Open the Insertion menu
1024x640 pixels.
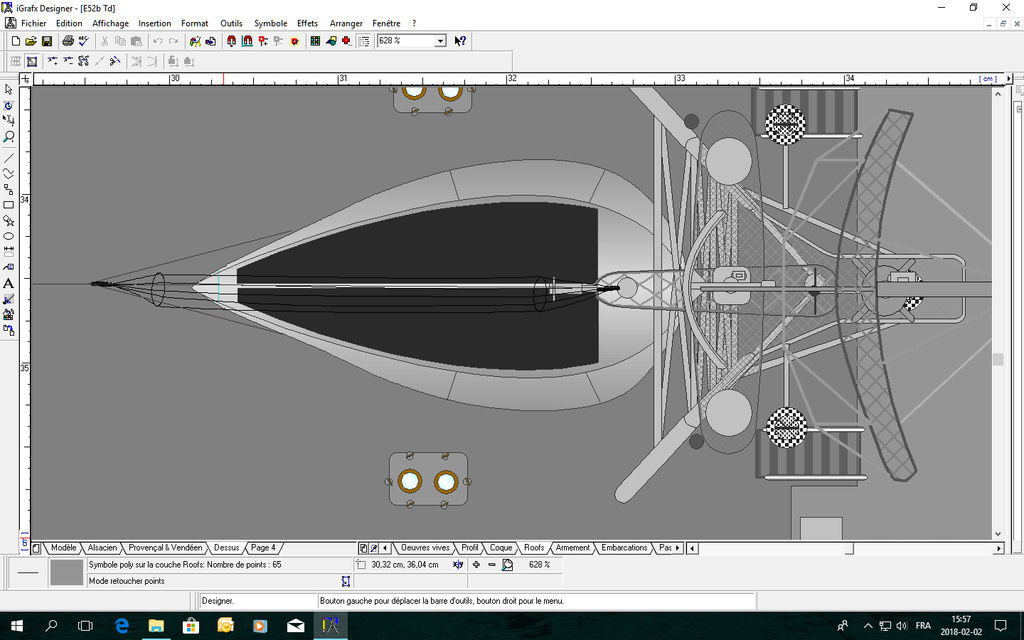(x=155, y=24)
